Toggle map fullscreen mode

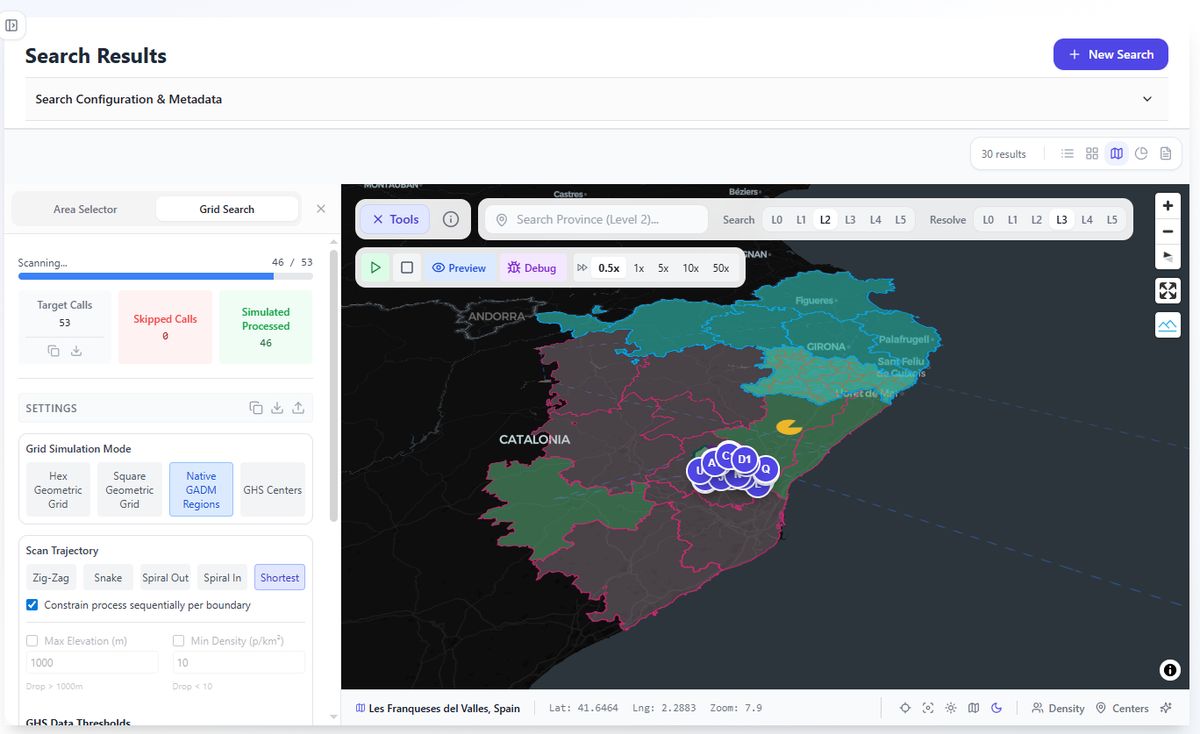click(1168, 291)
